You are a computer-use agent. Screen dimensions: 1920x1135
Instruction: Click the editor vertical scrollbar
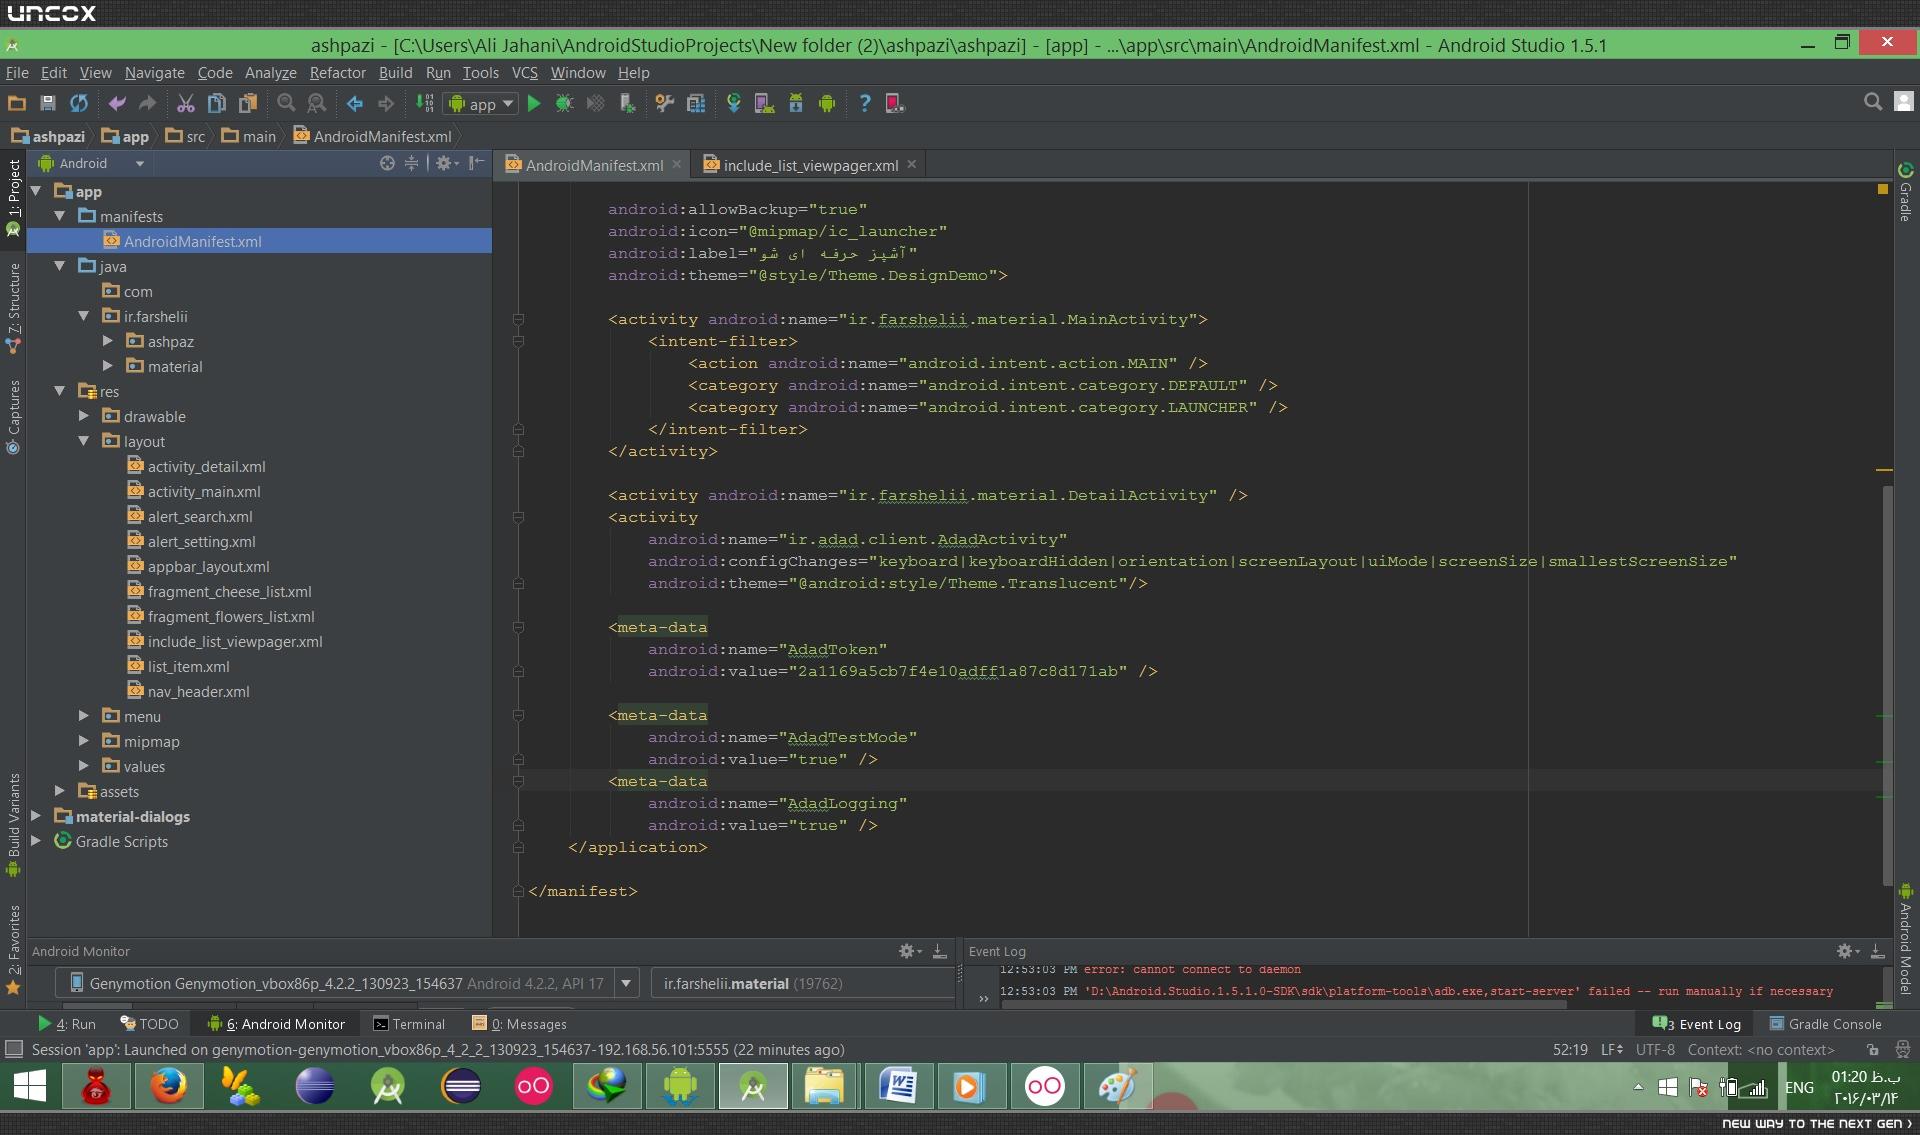point(1888,685)
